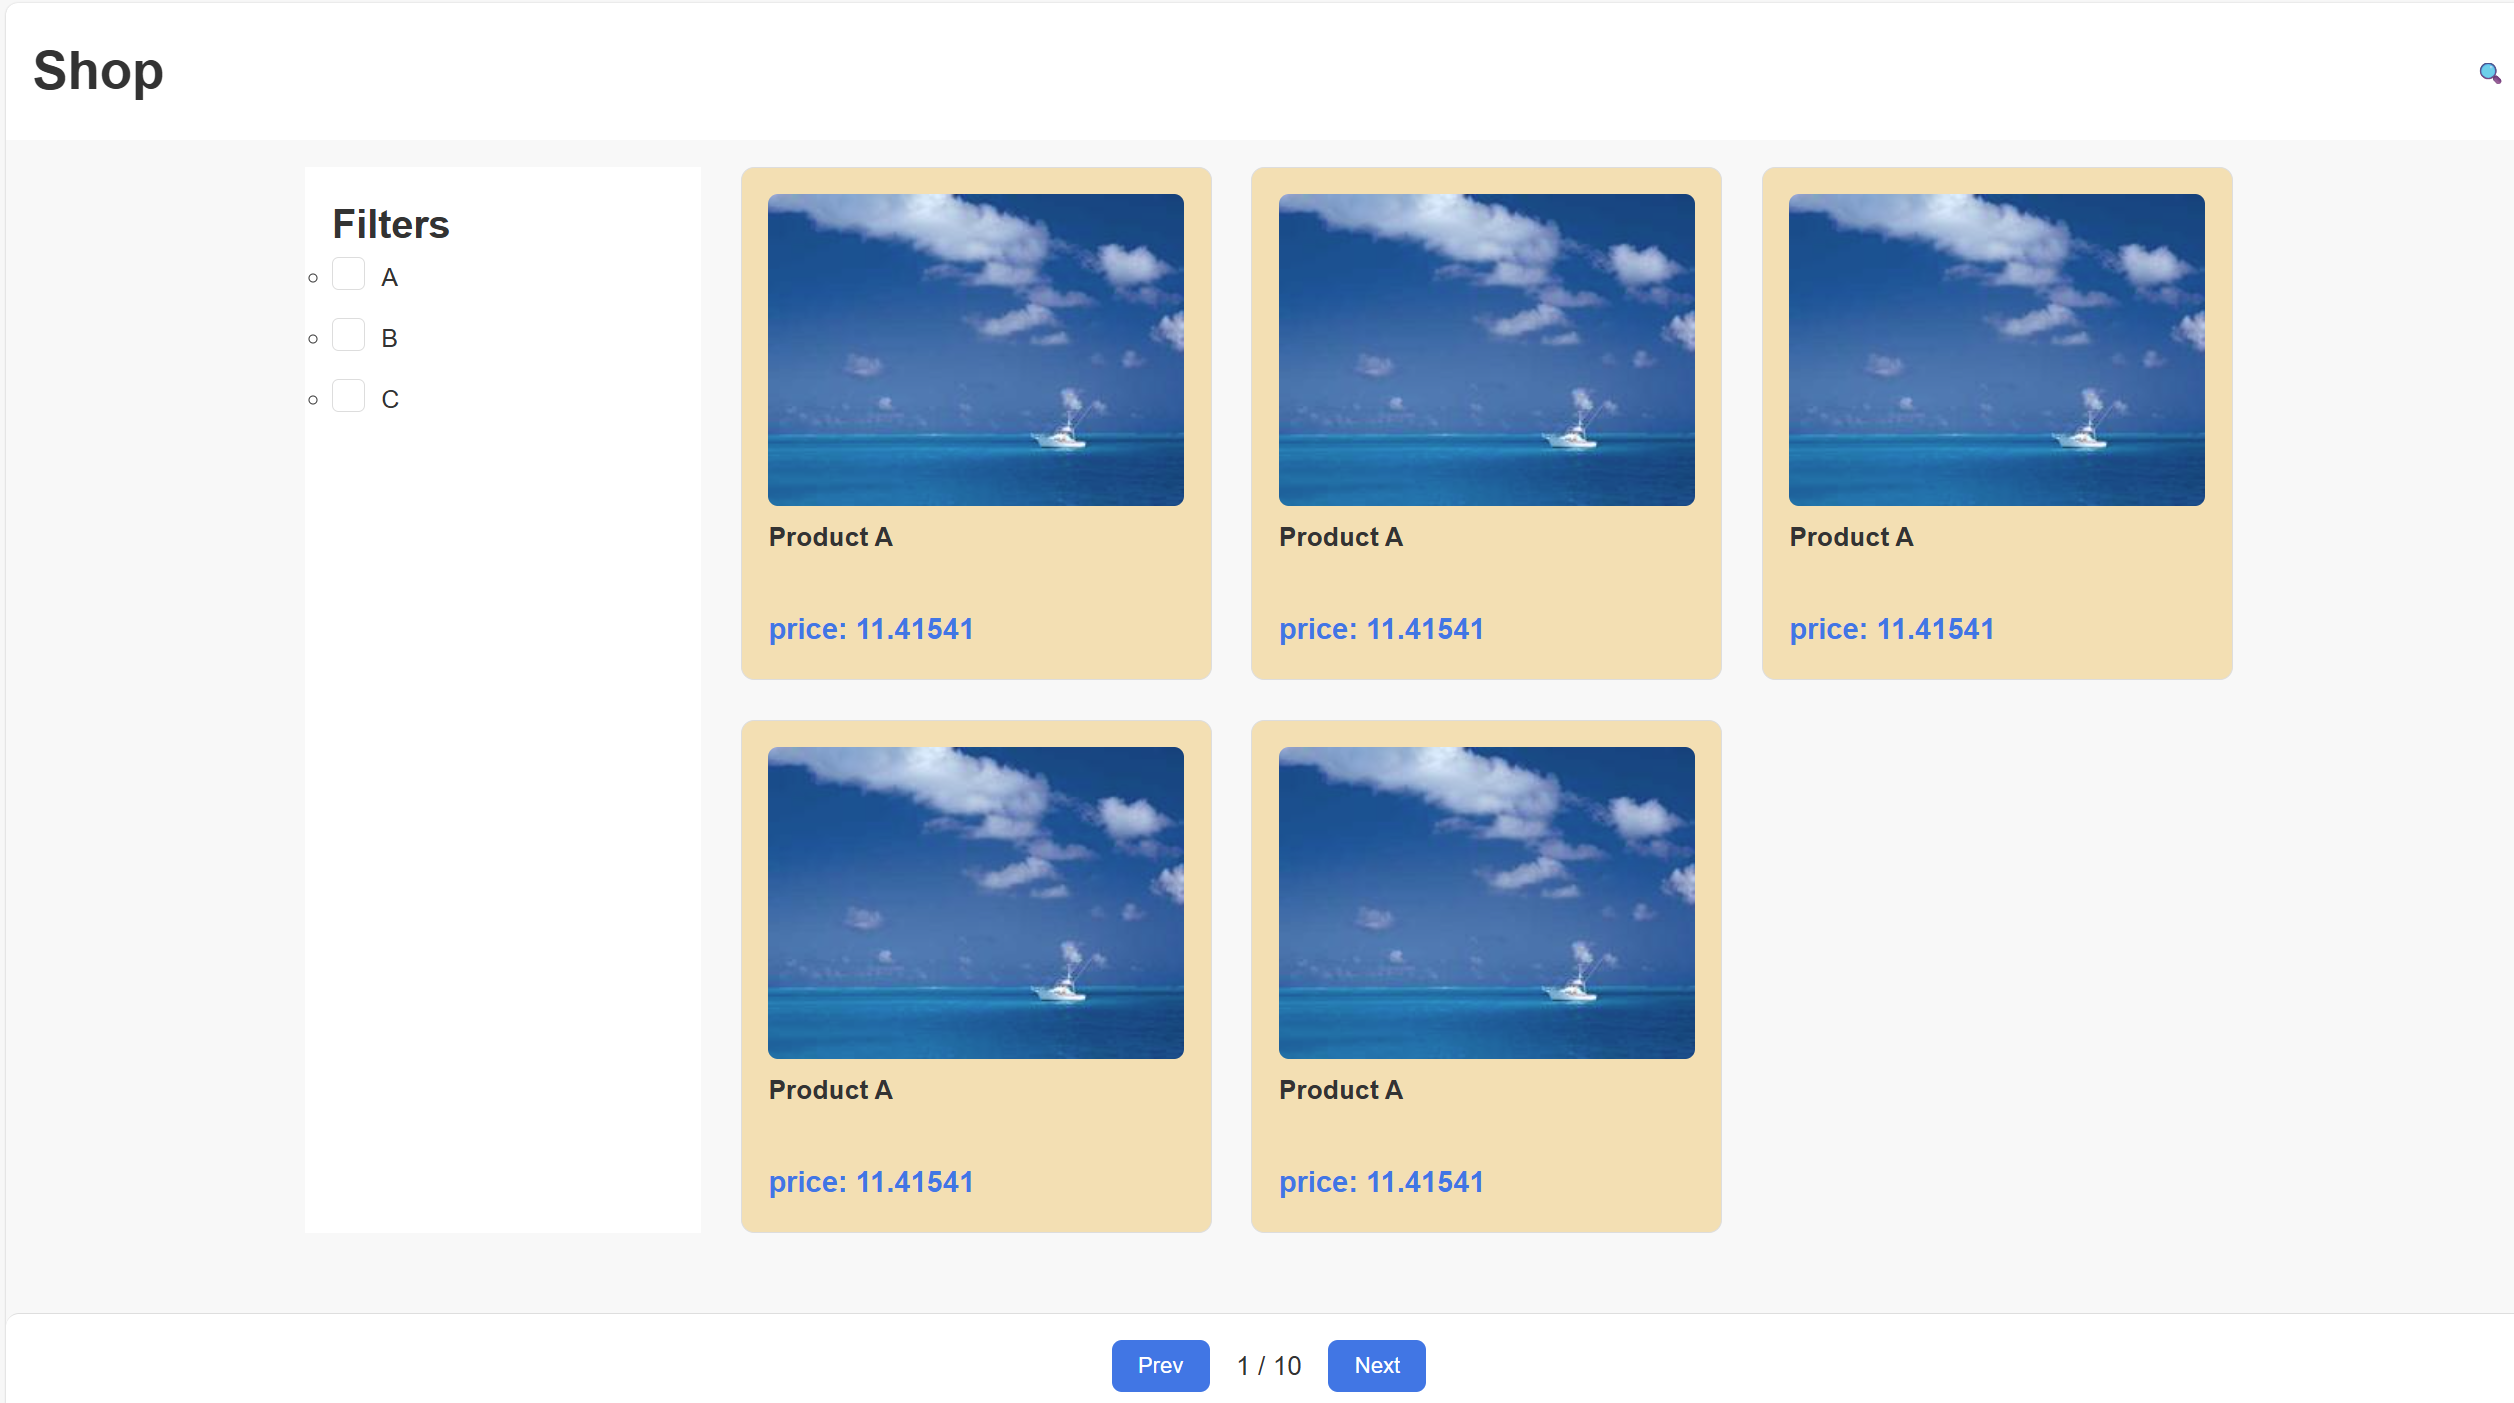2514x1403 pixels.
Task: Enable the A filter checkbox
Action: (x=348, y=274)
